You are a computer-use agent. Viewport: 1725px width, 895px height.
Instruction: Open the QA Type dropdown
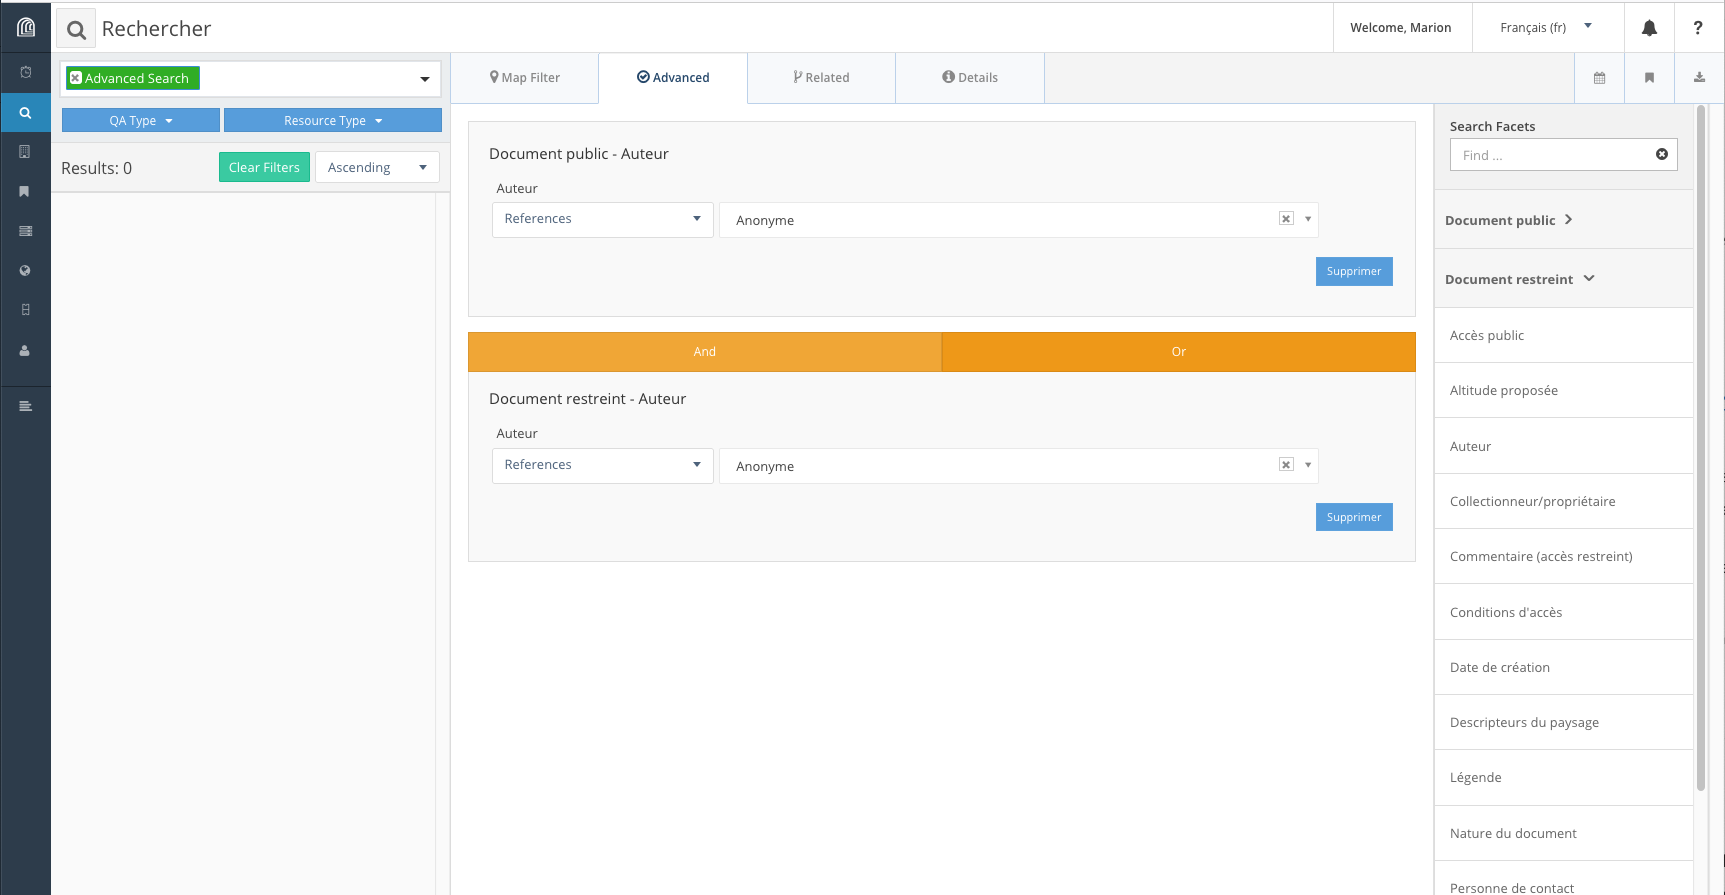pos(141,121)
